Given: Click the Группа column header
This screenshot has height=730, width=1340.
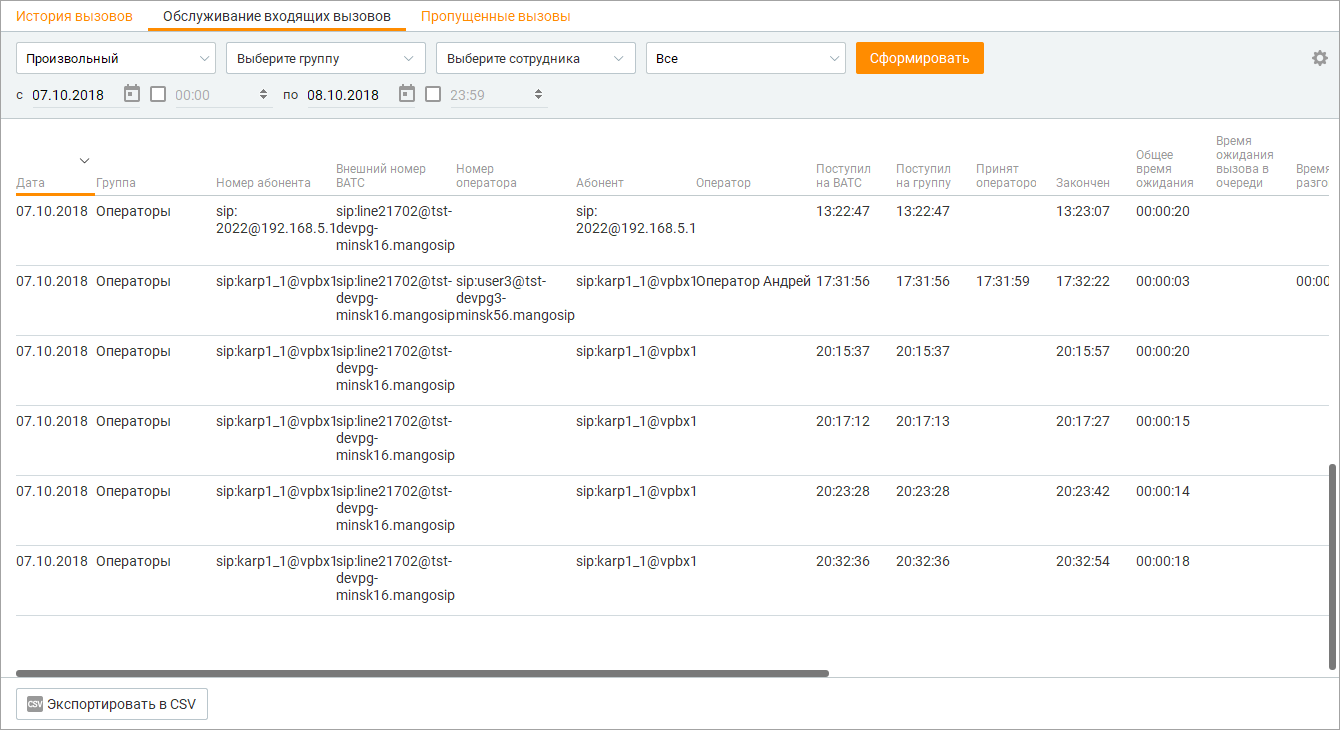Looking at the screenshot, I should coord(116,183).
